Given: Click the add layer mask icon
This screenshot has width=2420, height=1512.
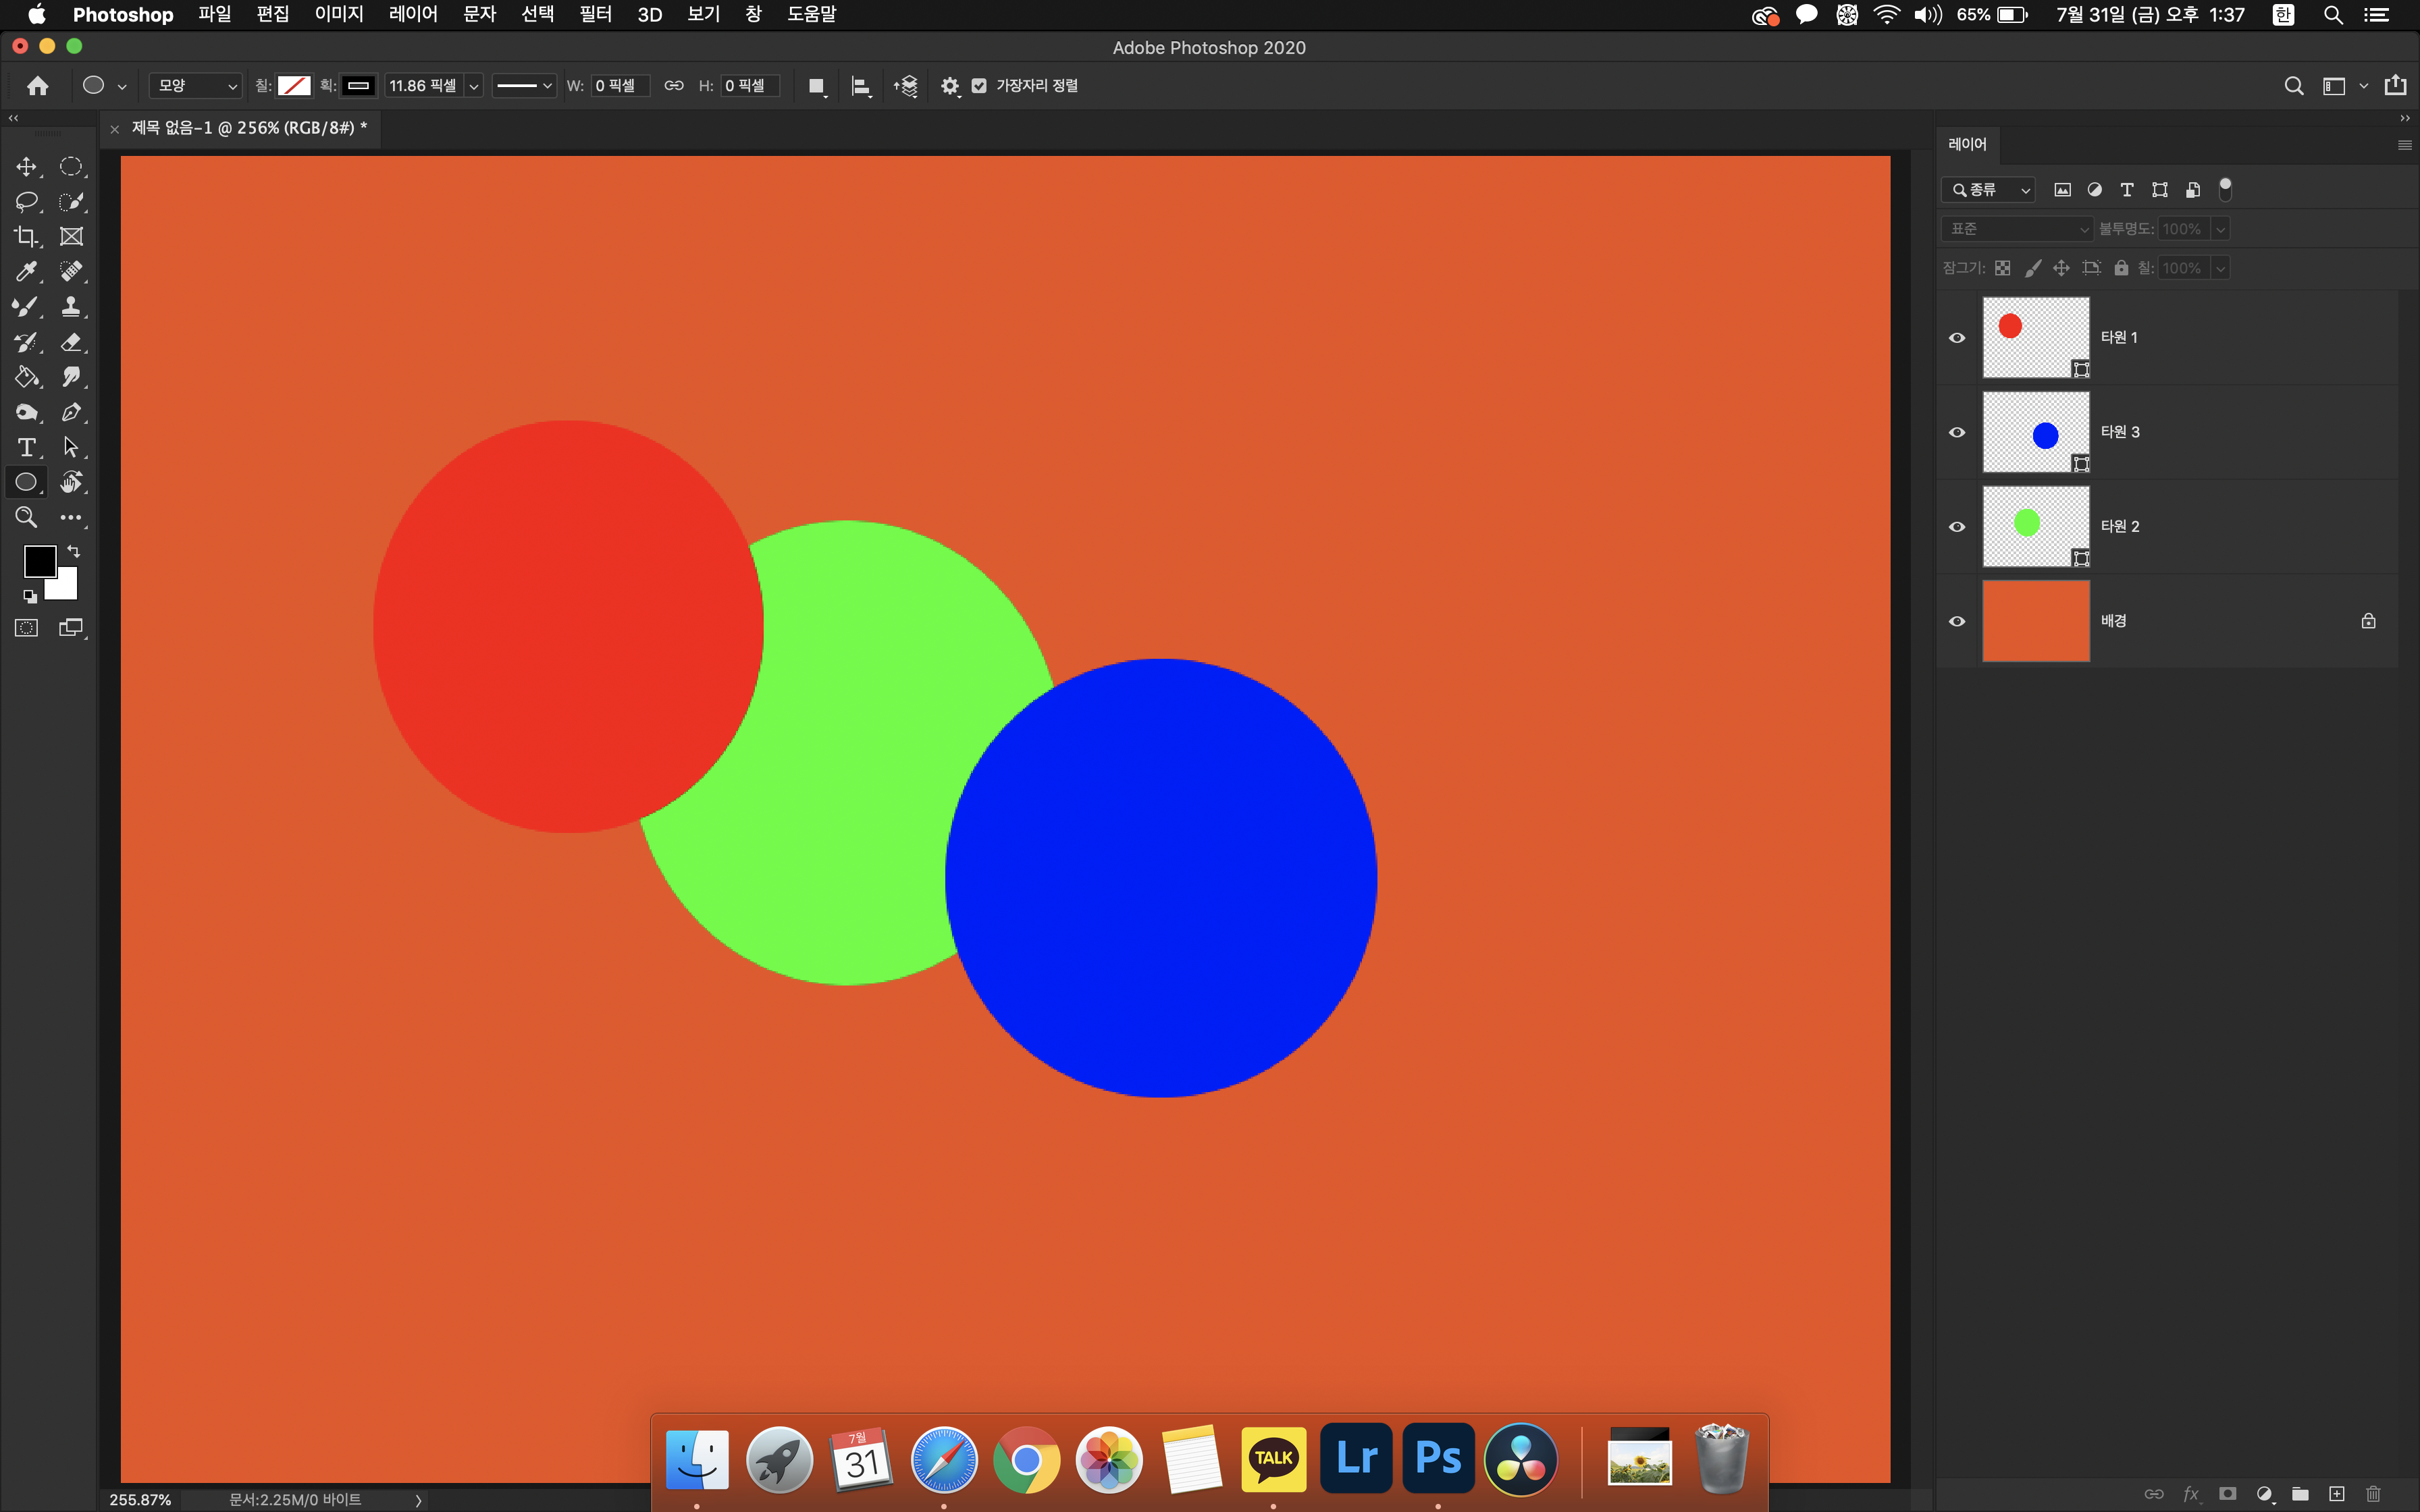Looking at the screenshot, I should [2227, 1494].
